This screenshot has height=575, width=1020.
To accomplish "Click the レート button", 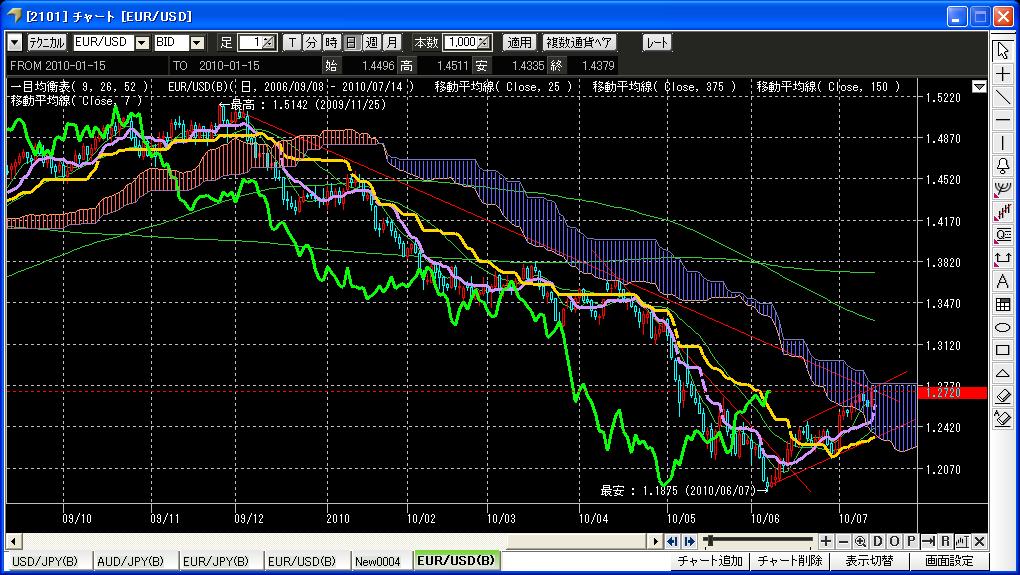I will (656, 43).
